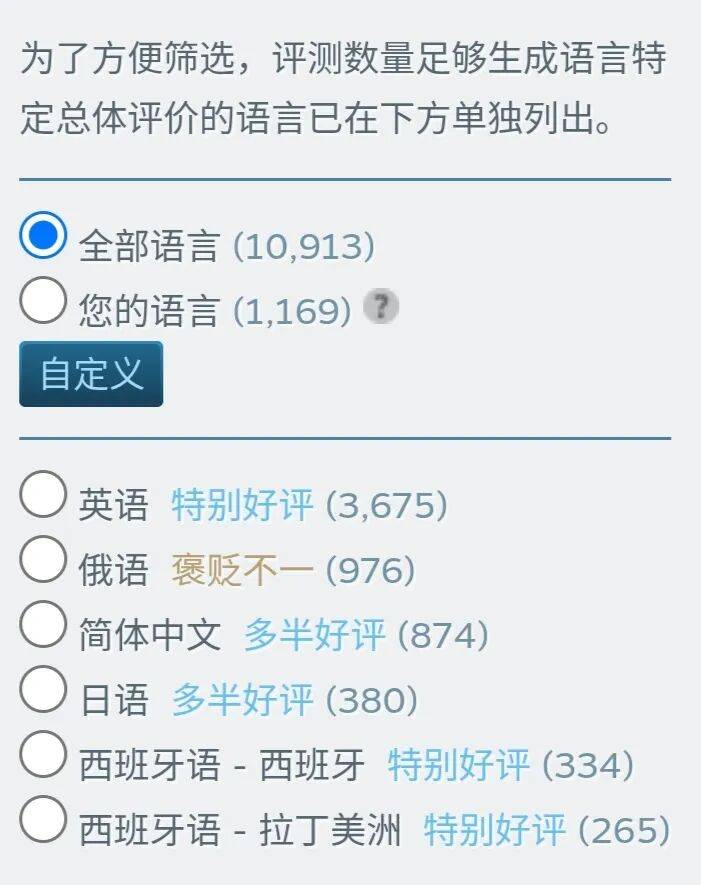Click the 您的语言 text label
701x885 pixels.
tap(148, 312)
